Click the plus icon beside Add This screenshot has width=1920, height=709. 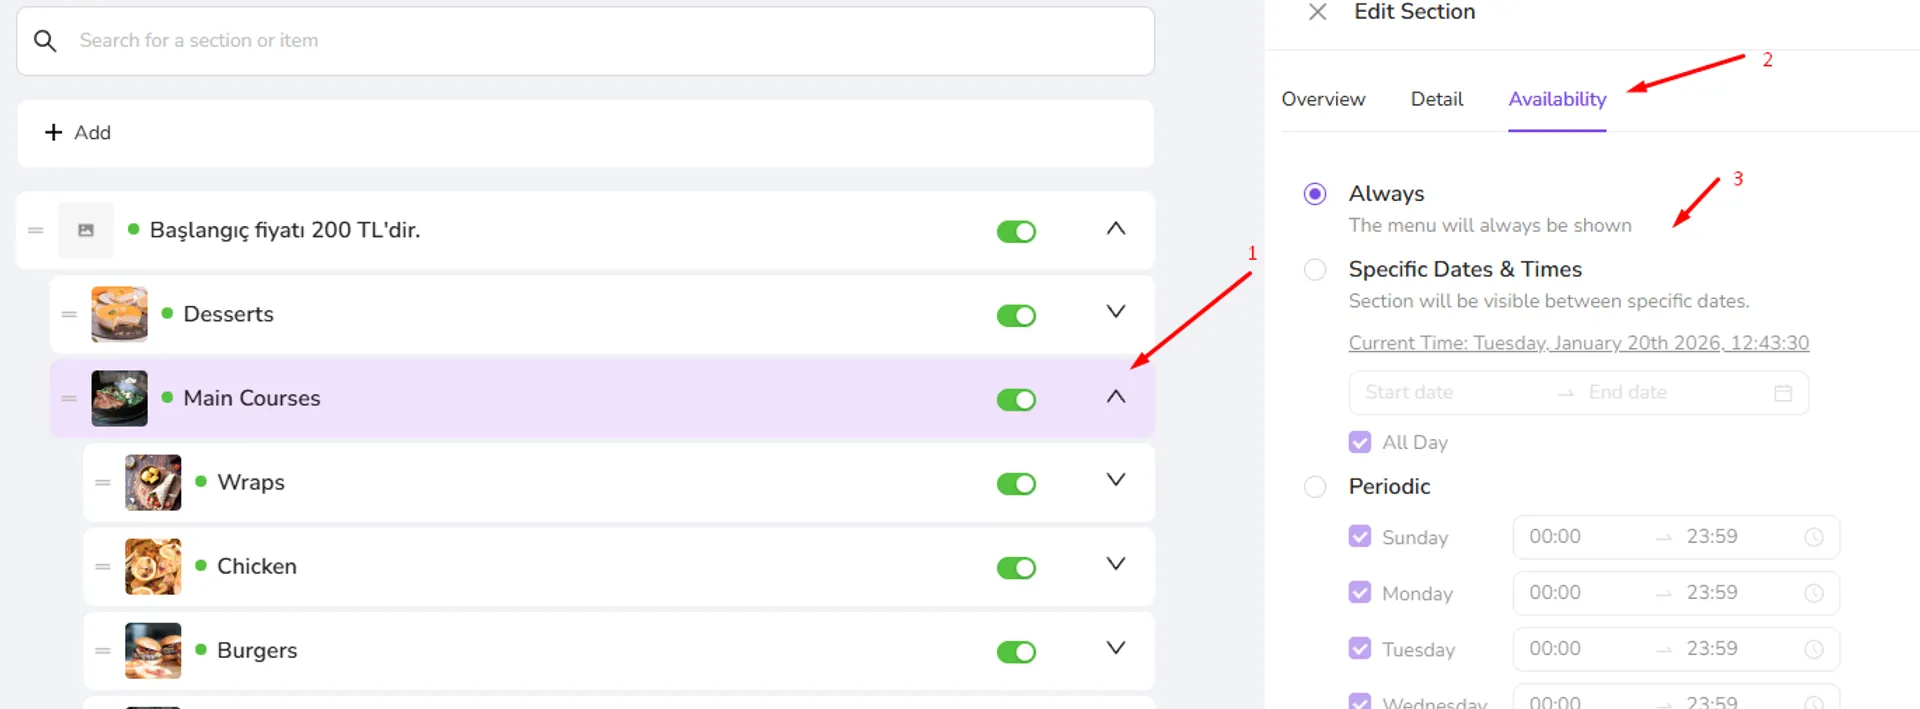pos(54,132)
